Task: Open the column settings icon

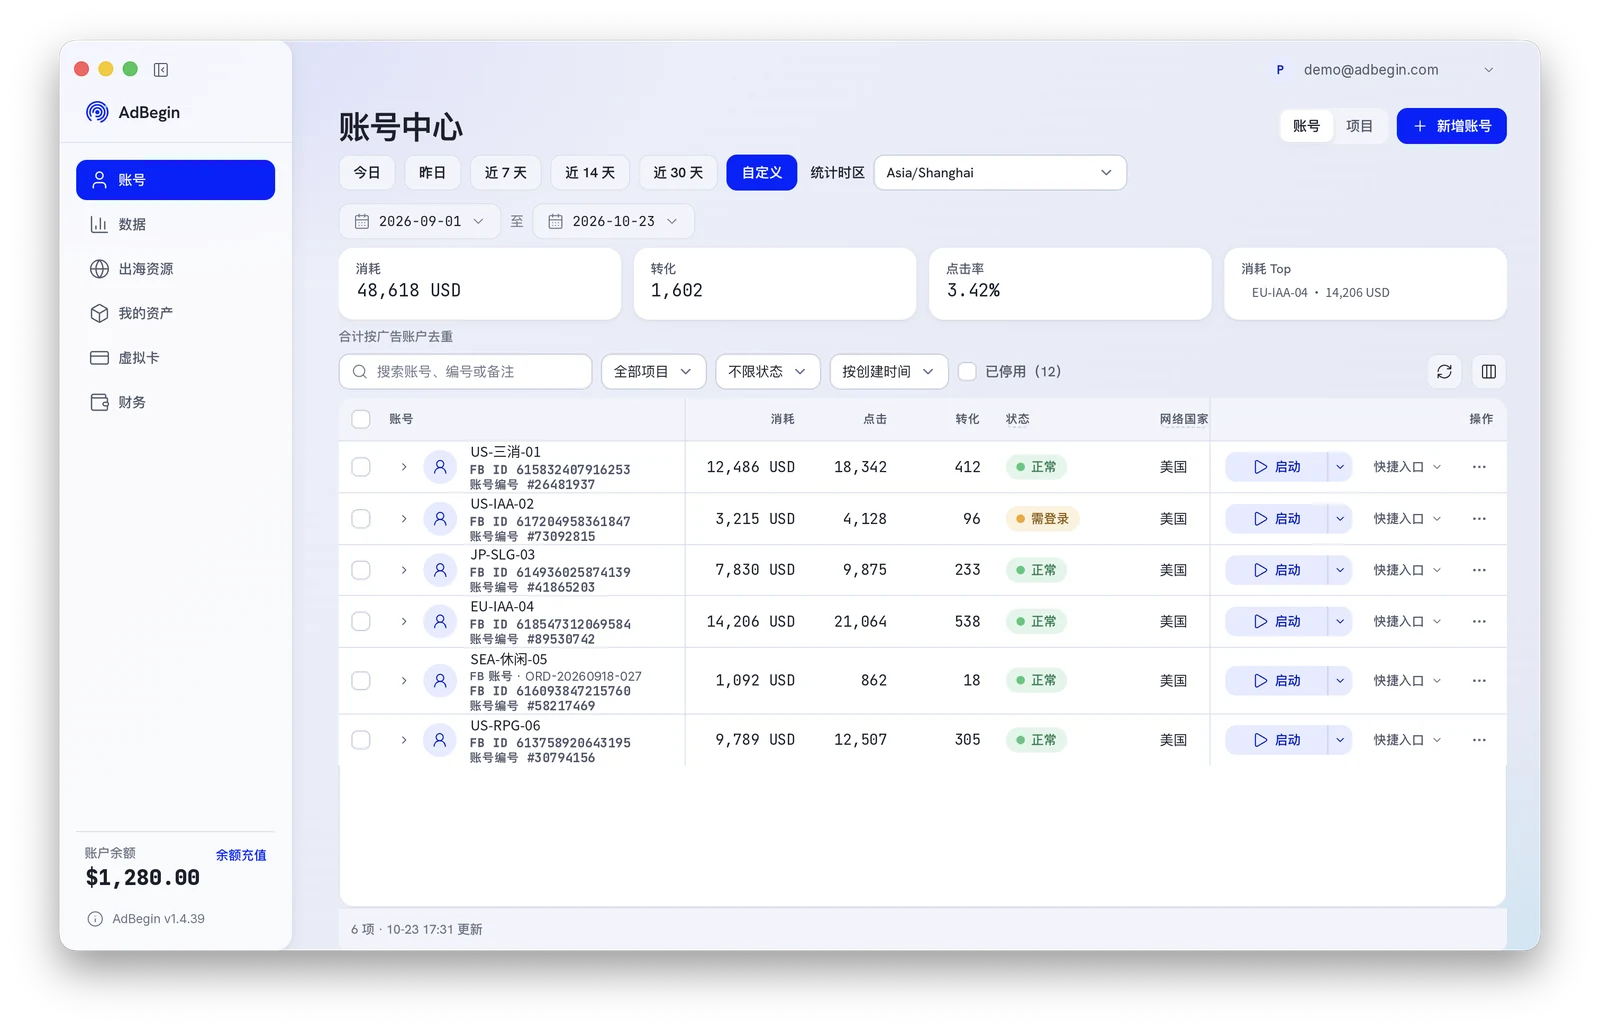Action: (x=1488, y=371)
